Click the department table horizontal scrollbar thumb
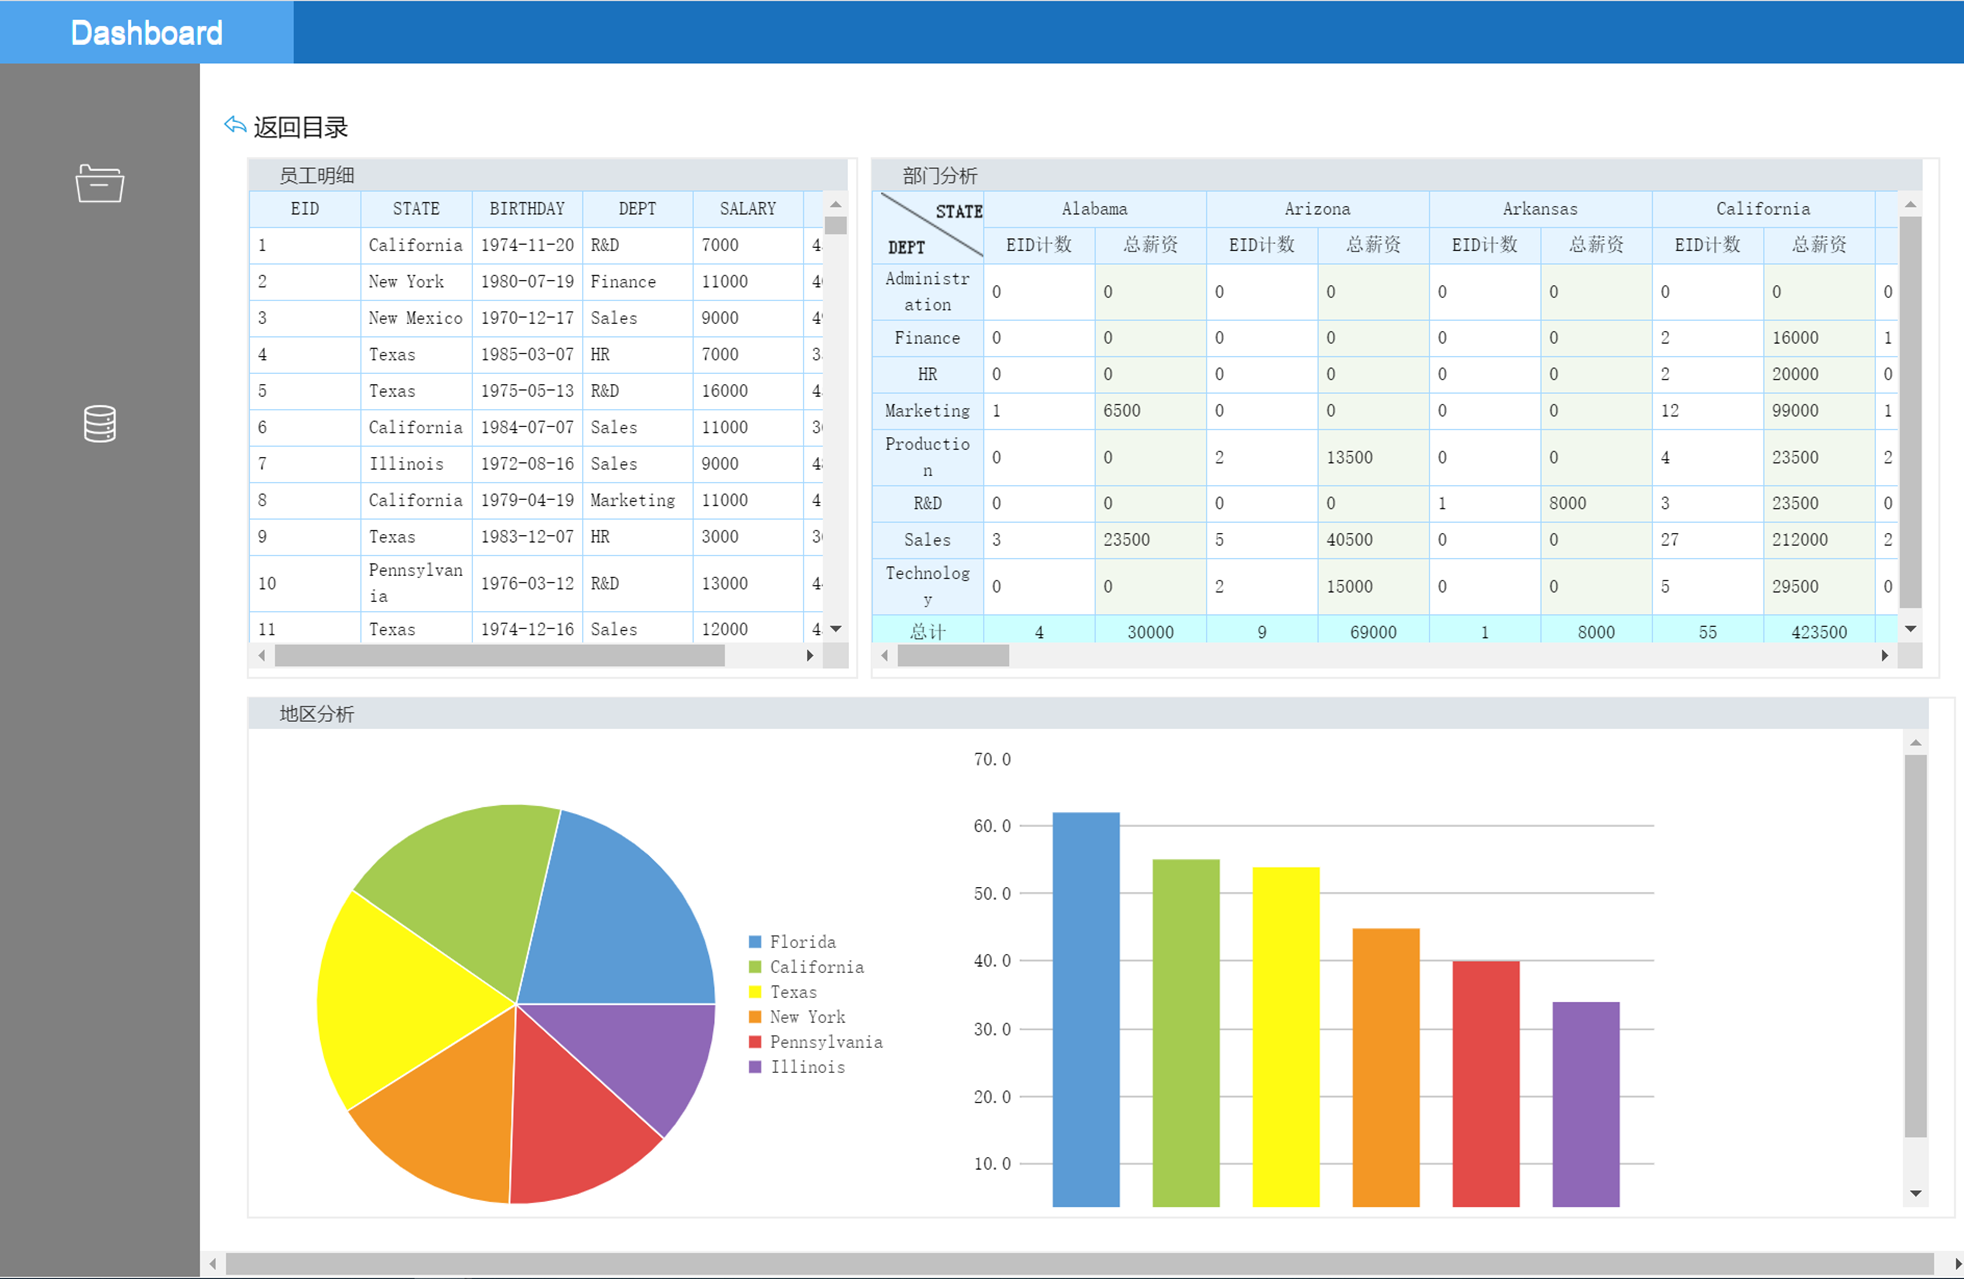 pyautogui.click(x=953, y=656)
